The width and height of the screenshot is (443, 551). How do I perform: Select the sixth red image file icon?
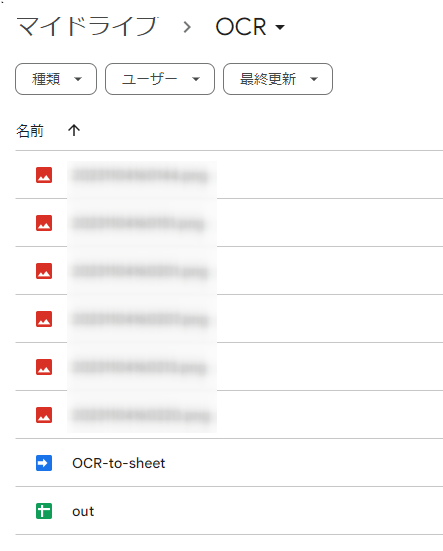click(44, 415)
